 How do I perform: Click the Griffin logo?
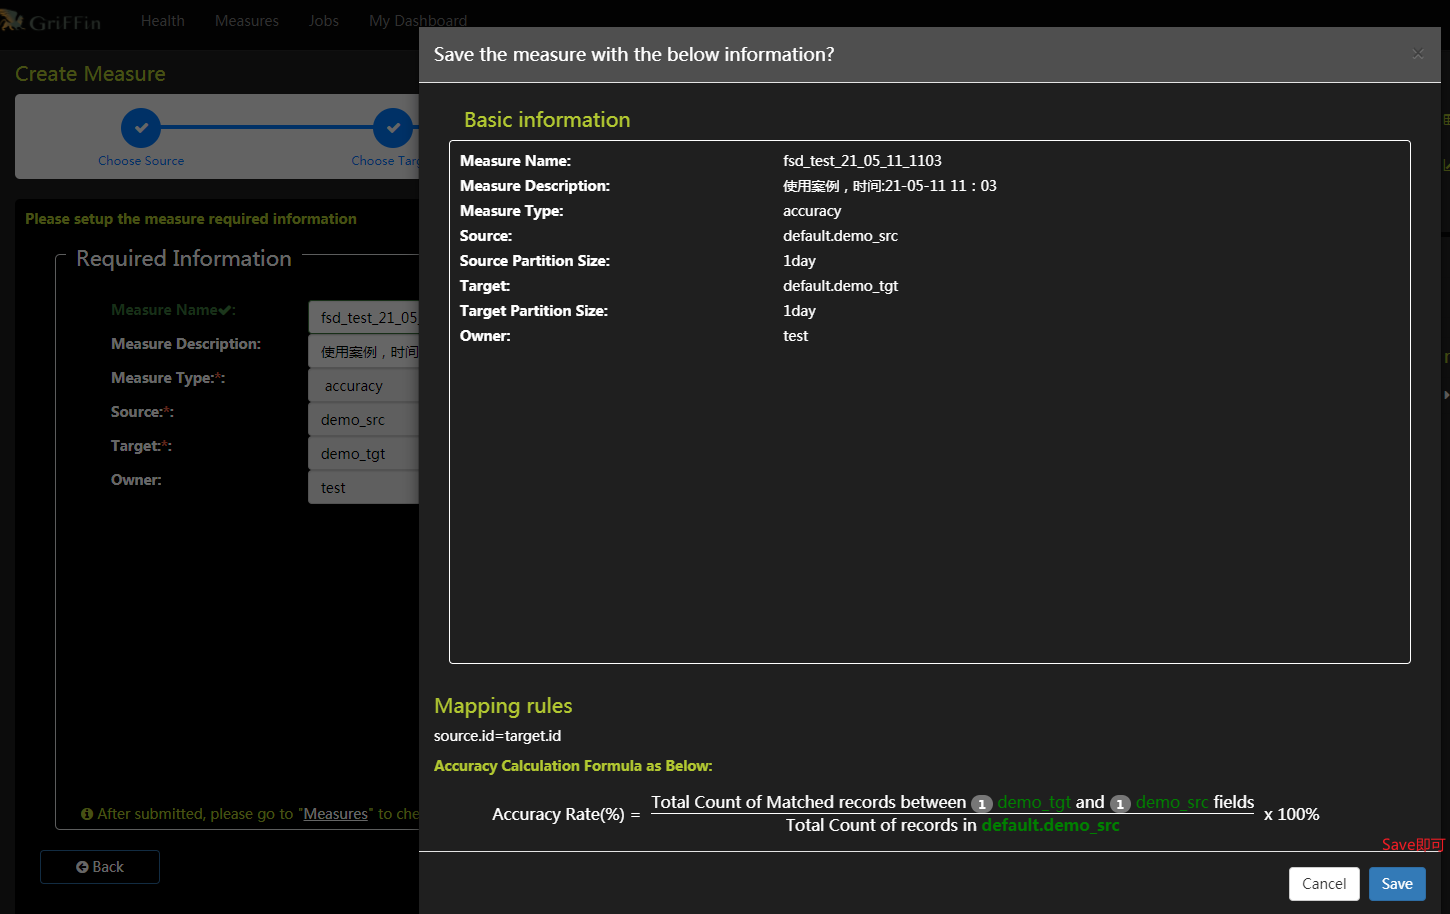52,21
